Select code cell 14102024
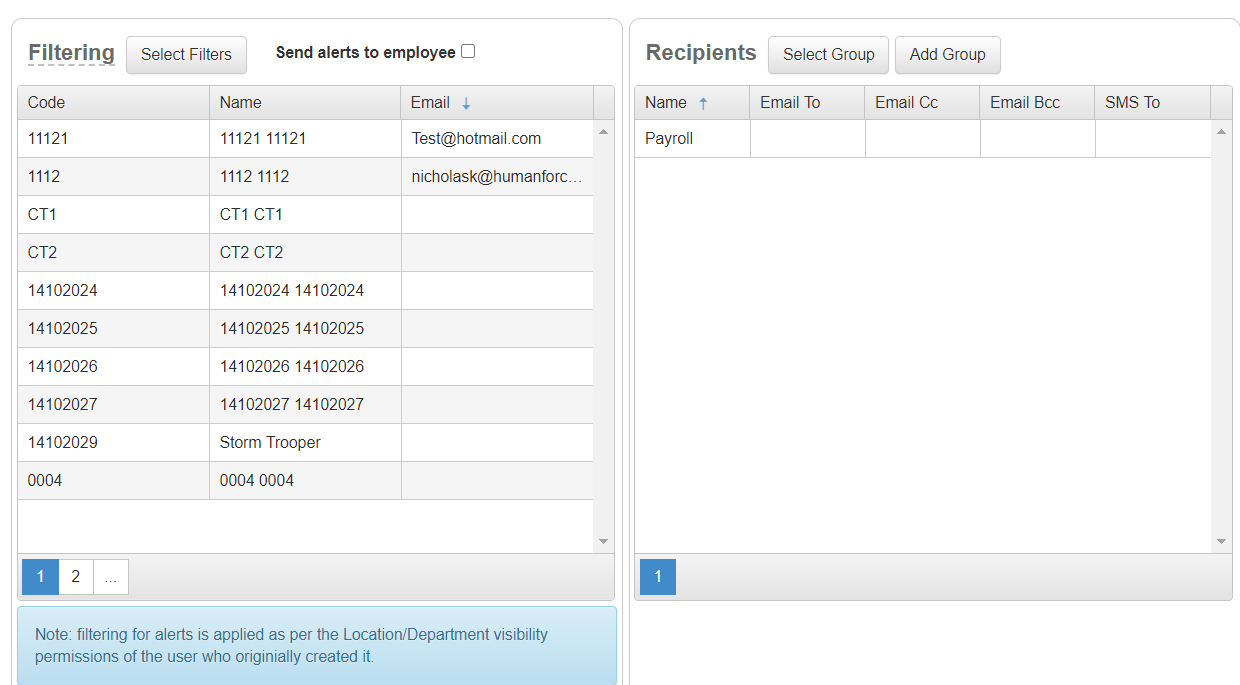The height and width of the screenshot is (685, 1240). [113, 291]
